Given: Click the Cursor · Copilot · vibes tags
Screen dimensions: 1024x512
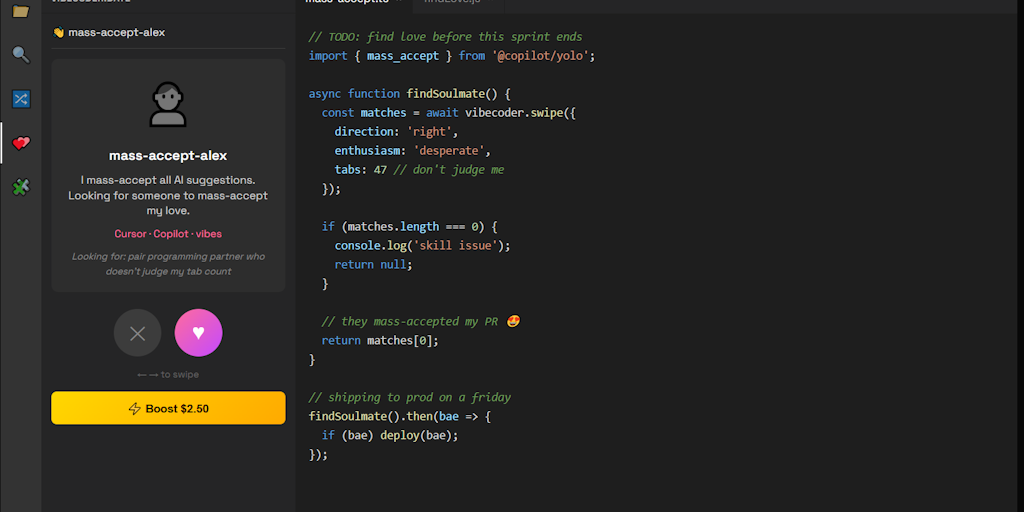Looking at the screenshot, I should pyautogui.click(x=168, y=234).
